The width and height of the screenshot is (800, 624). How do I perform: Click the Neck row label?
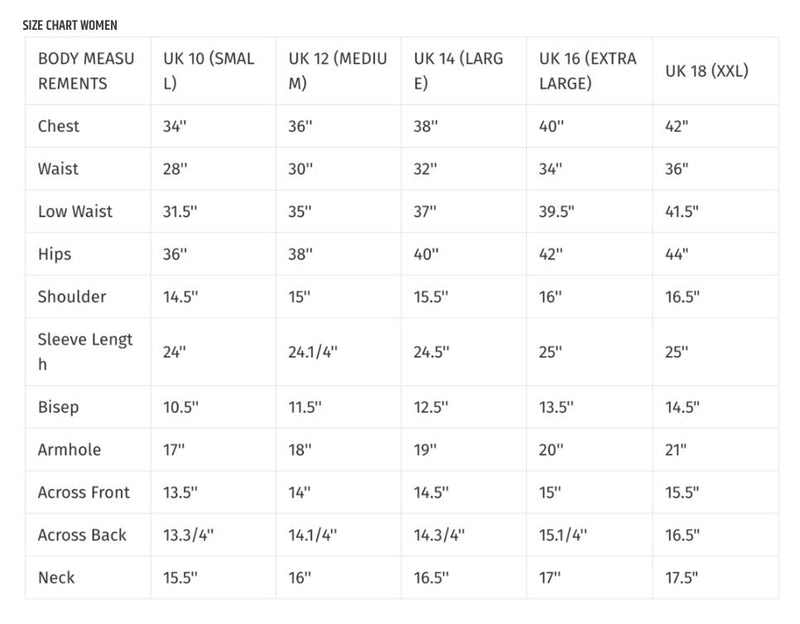tap(56, 578)
